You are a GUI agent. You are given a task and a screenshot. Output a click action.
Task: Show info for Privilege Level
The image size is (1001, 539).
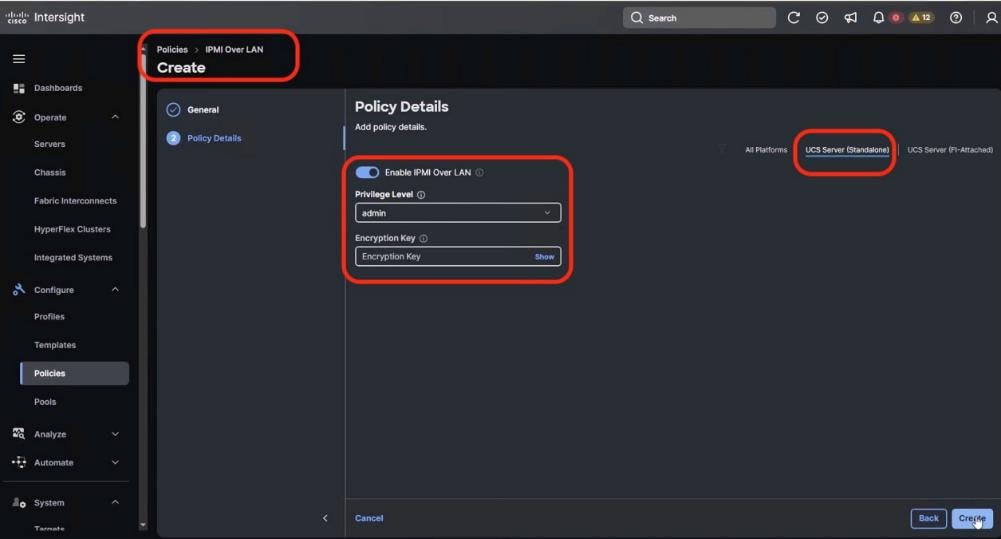[421, 195]
